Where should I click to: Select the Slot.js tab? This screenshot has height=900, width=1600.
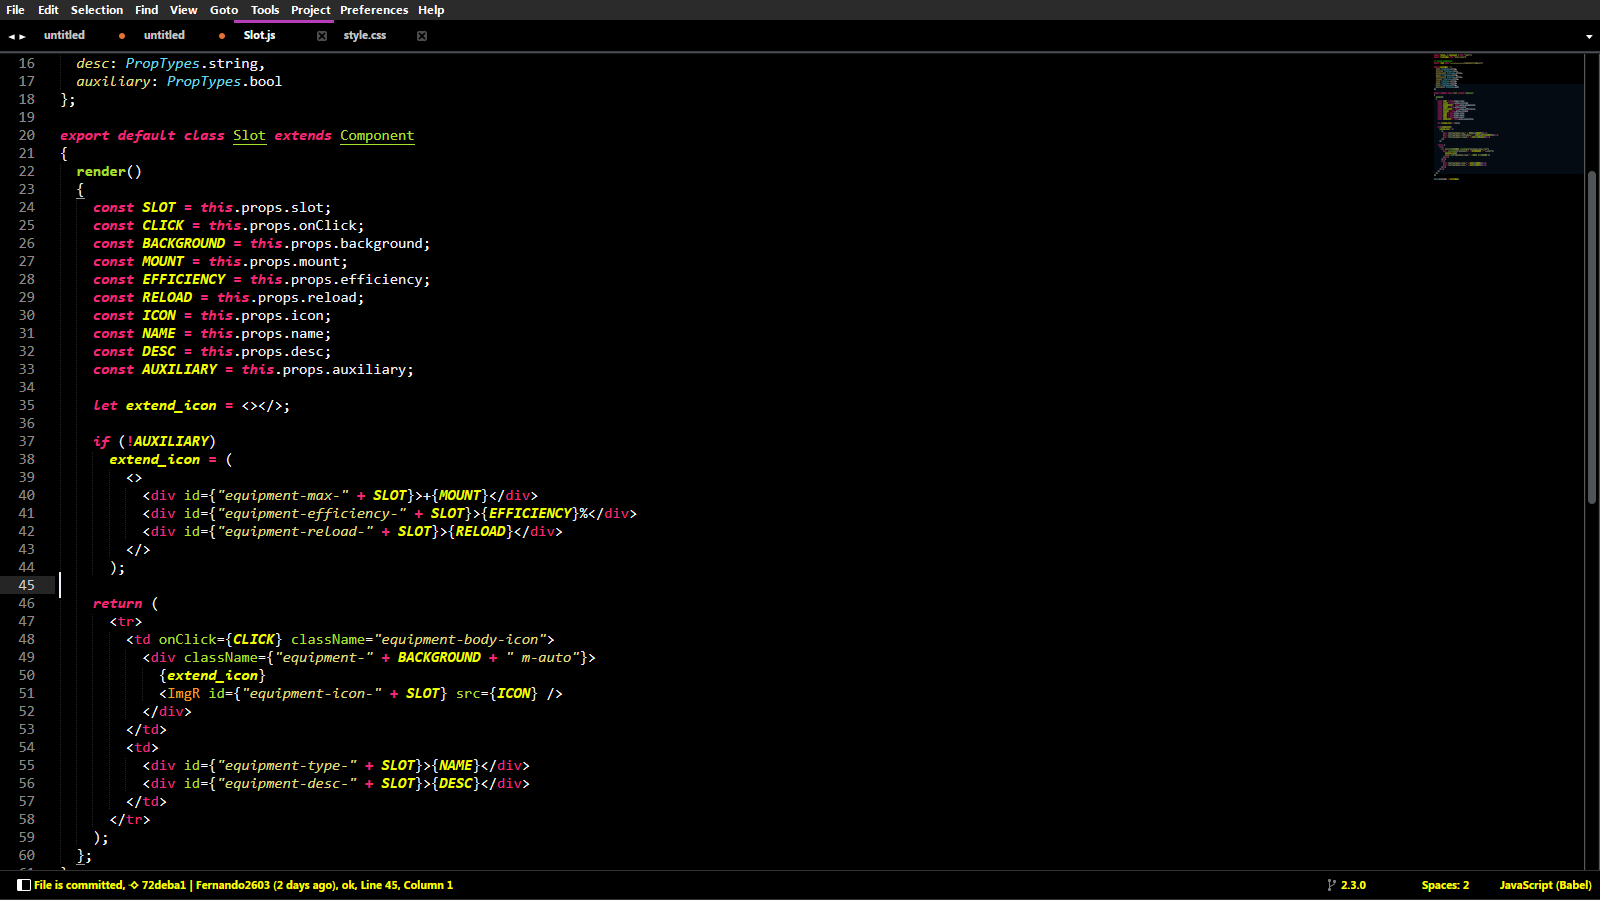259,35
